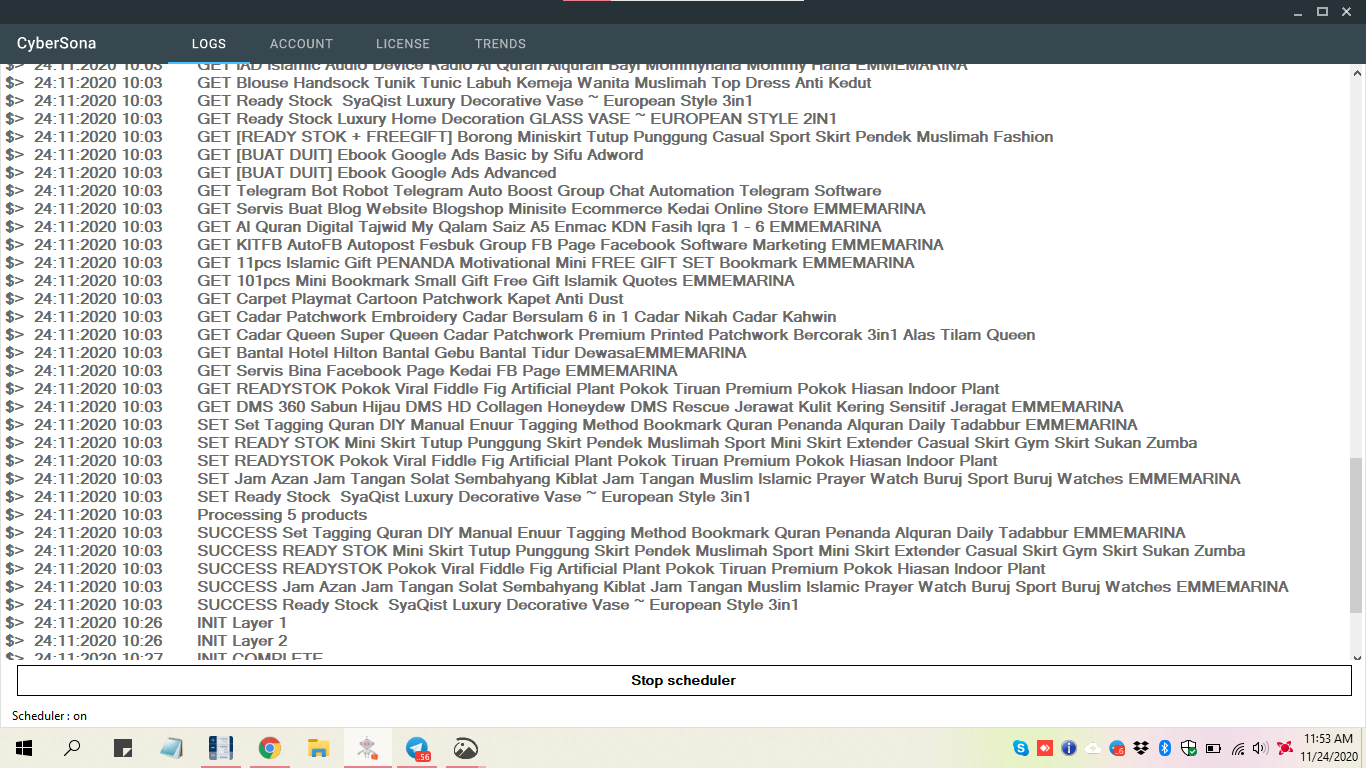Click the 'GET Al Quran Digital Tajwid' log line
Image resolution: width=1366 pixels, height=768 pixels.
coord(539,227)
